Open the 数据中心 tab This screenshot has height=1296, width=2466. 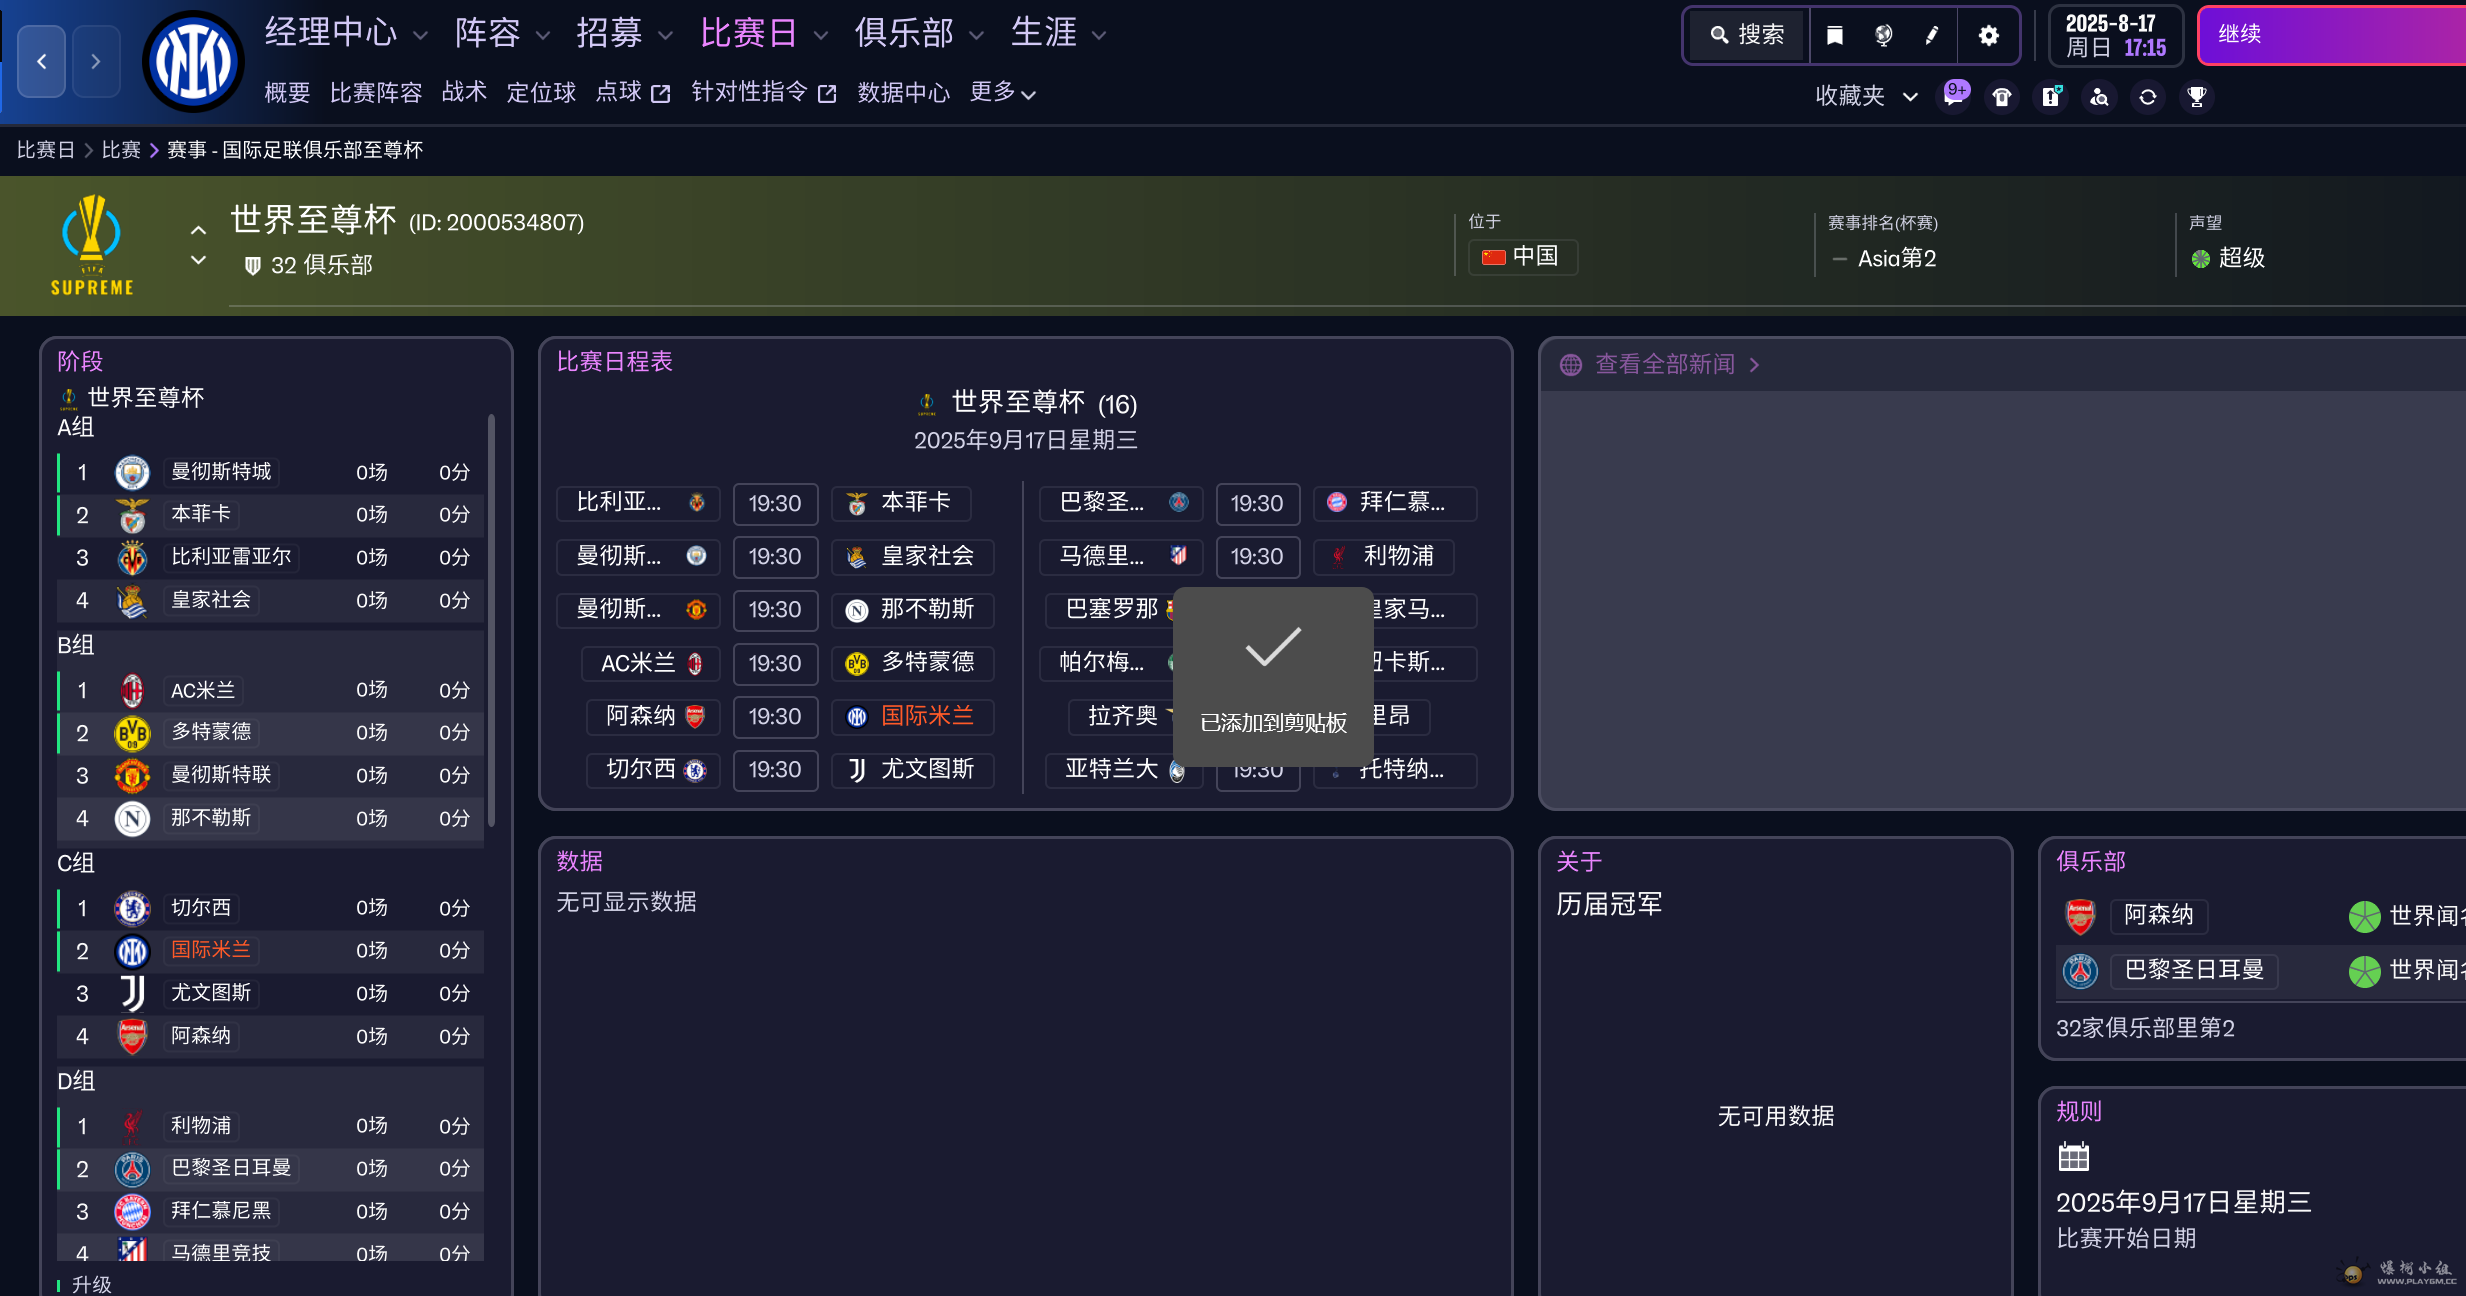click(x=904, y=93)
